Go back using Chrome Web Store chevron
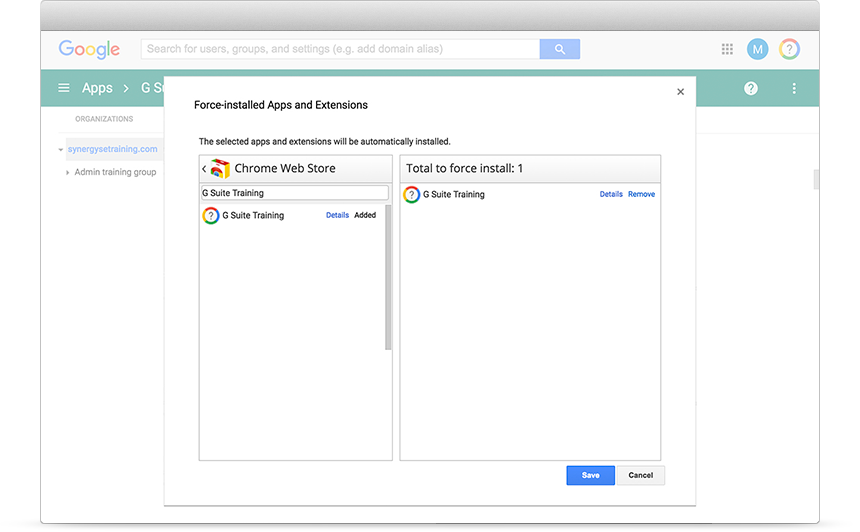Viewport: 860px width, 532px height. tap(204, 169)
